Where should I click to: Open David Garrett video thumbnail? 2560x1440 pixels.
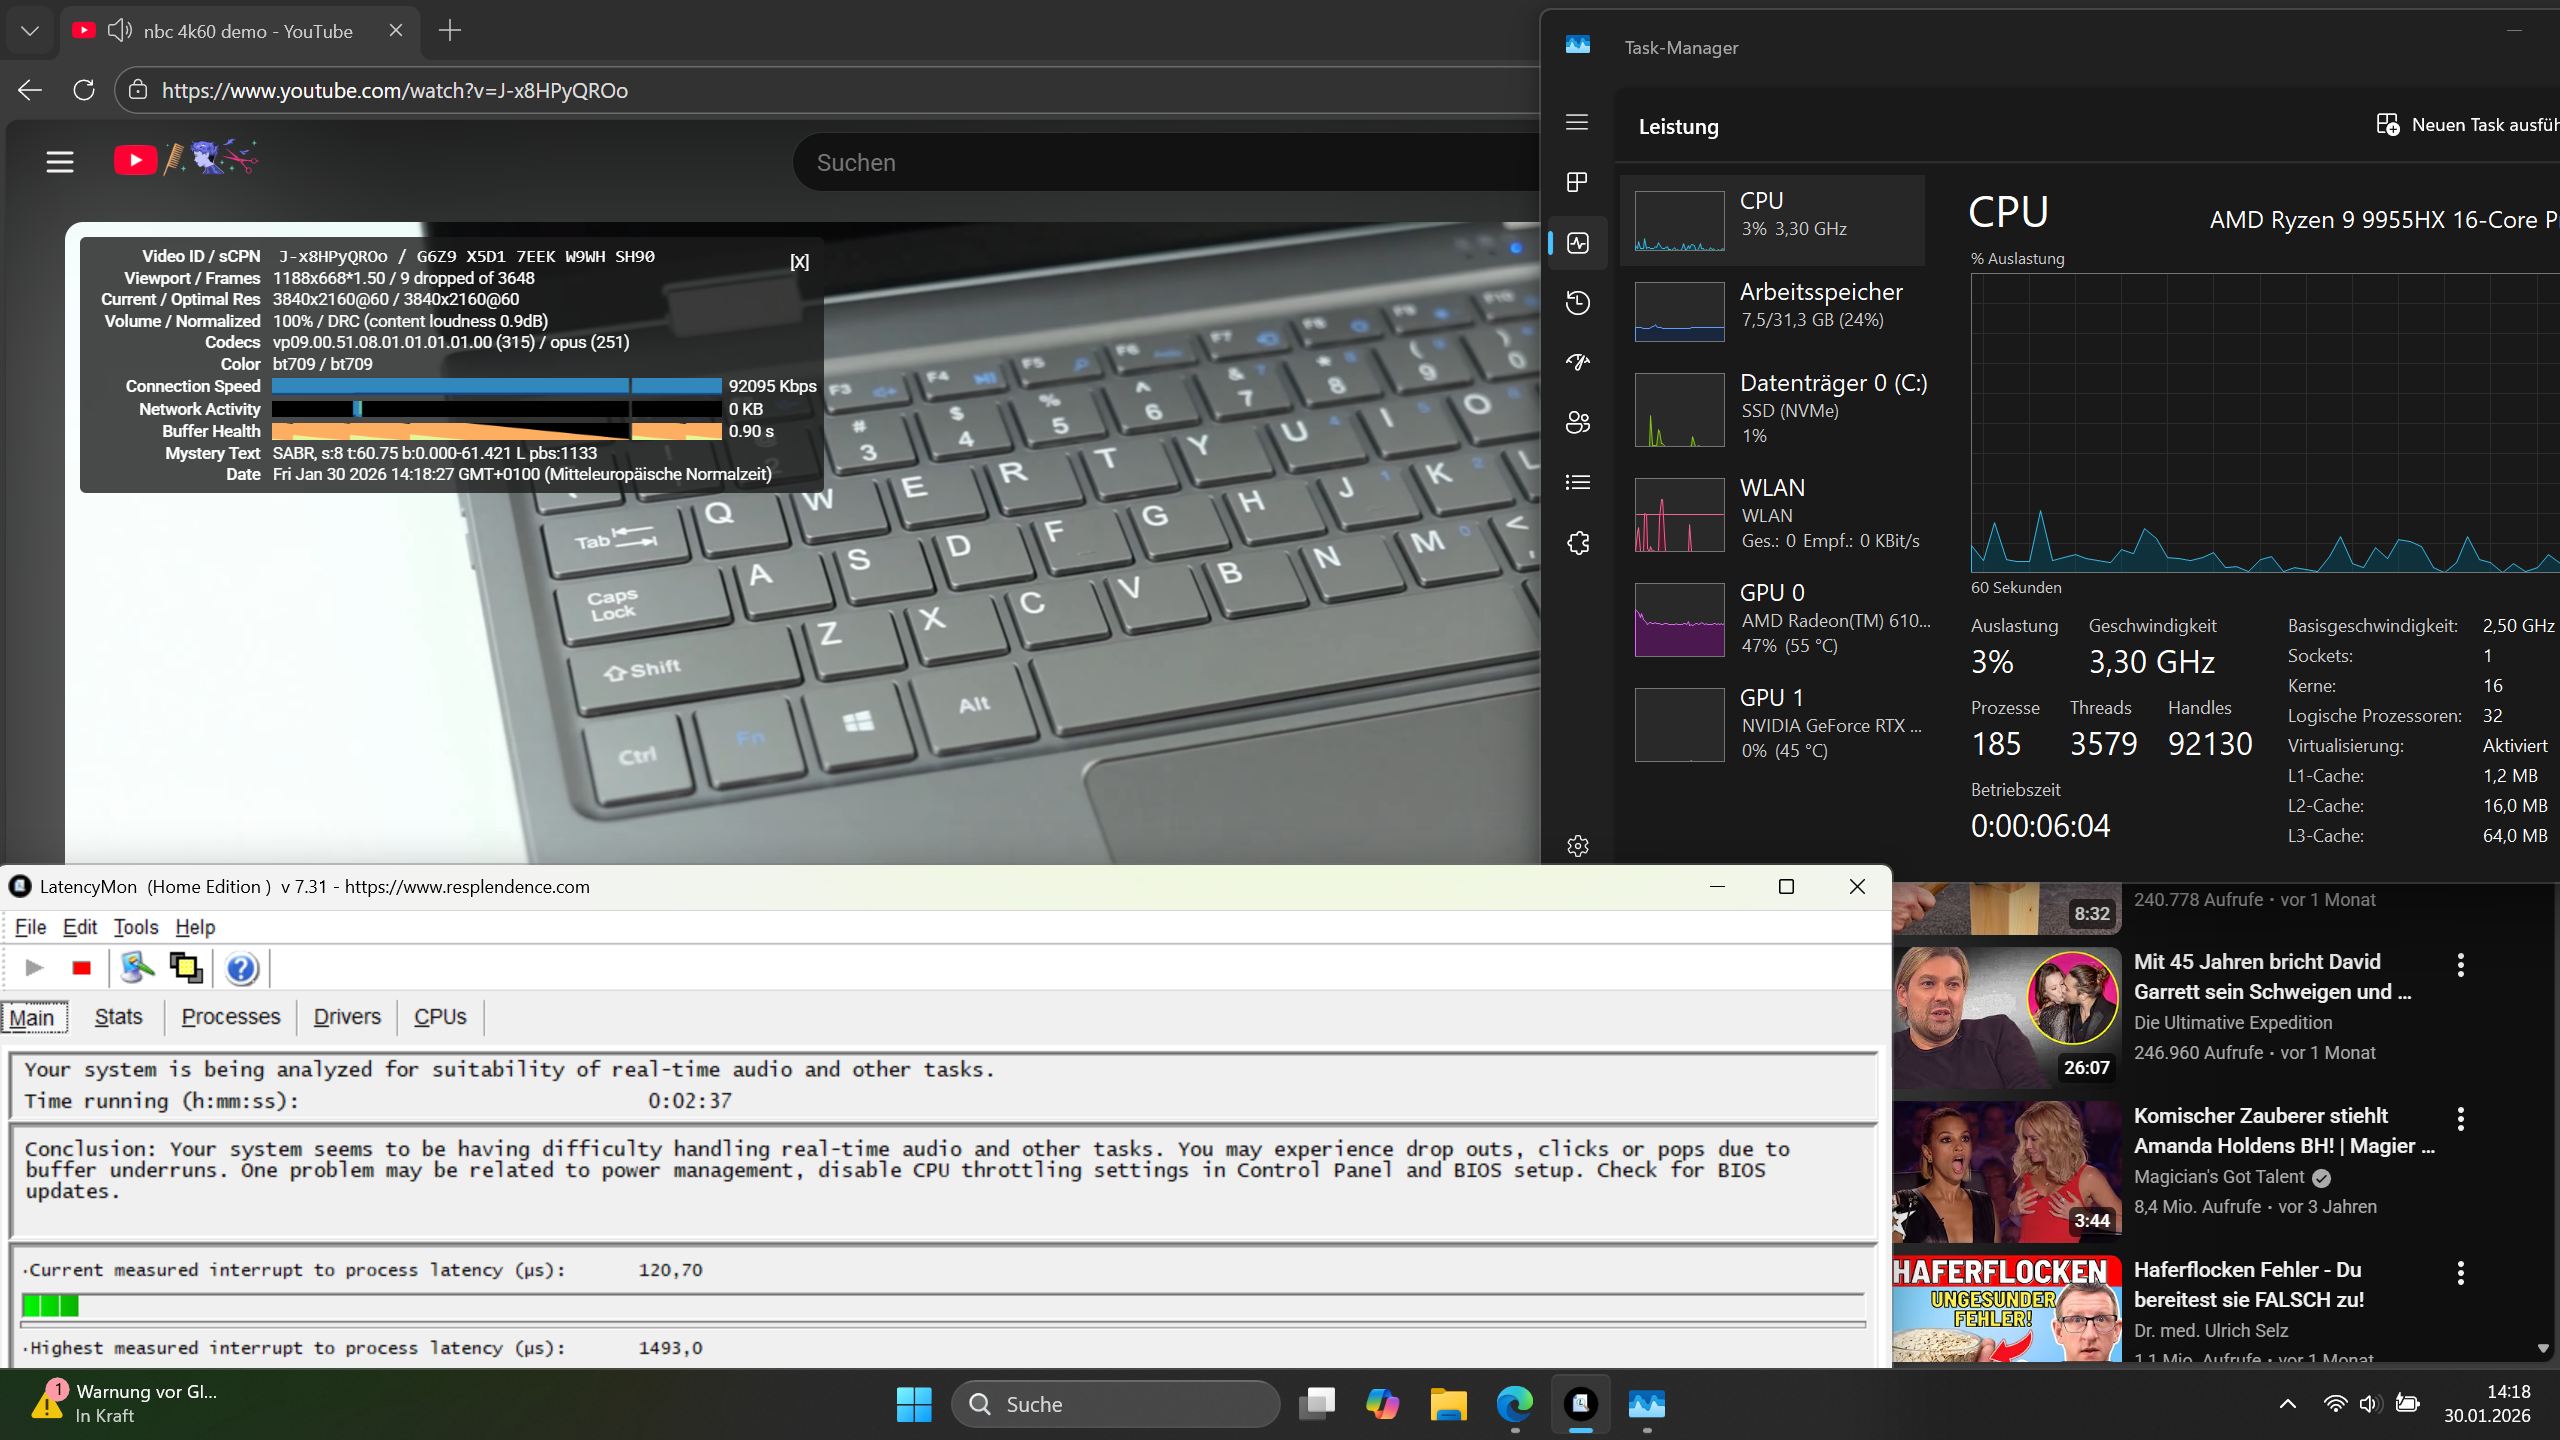(x=2006, y=1018)
